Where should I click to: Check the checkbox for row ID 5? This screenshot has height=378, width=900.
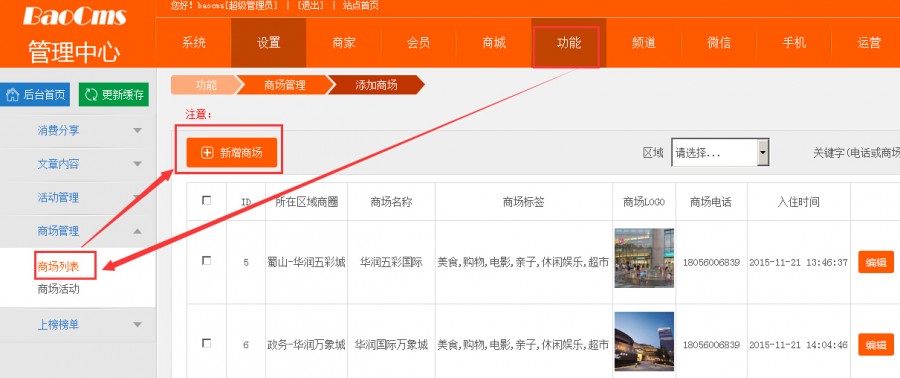pyautogui.click(x=207, y=261)
